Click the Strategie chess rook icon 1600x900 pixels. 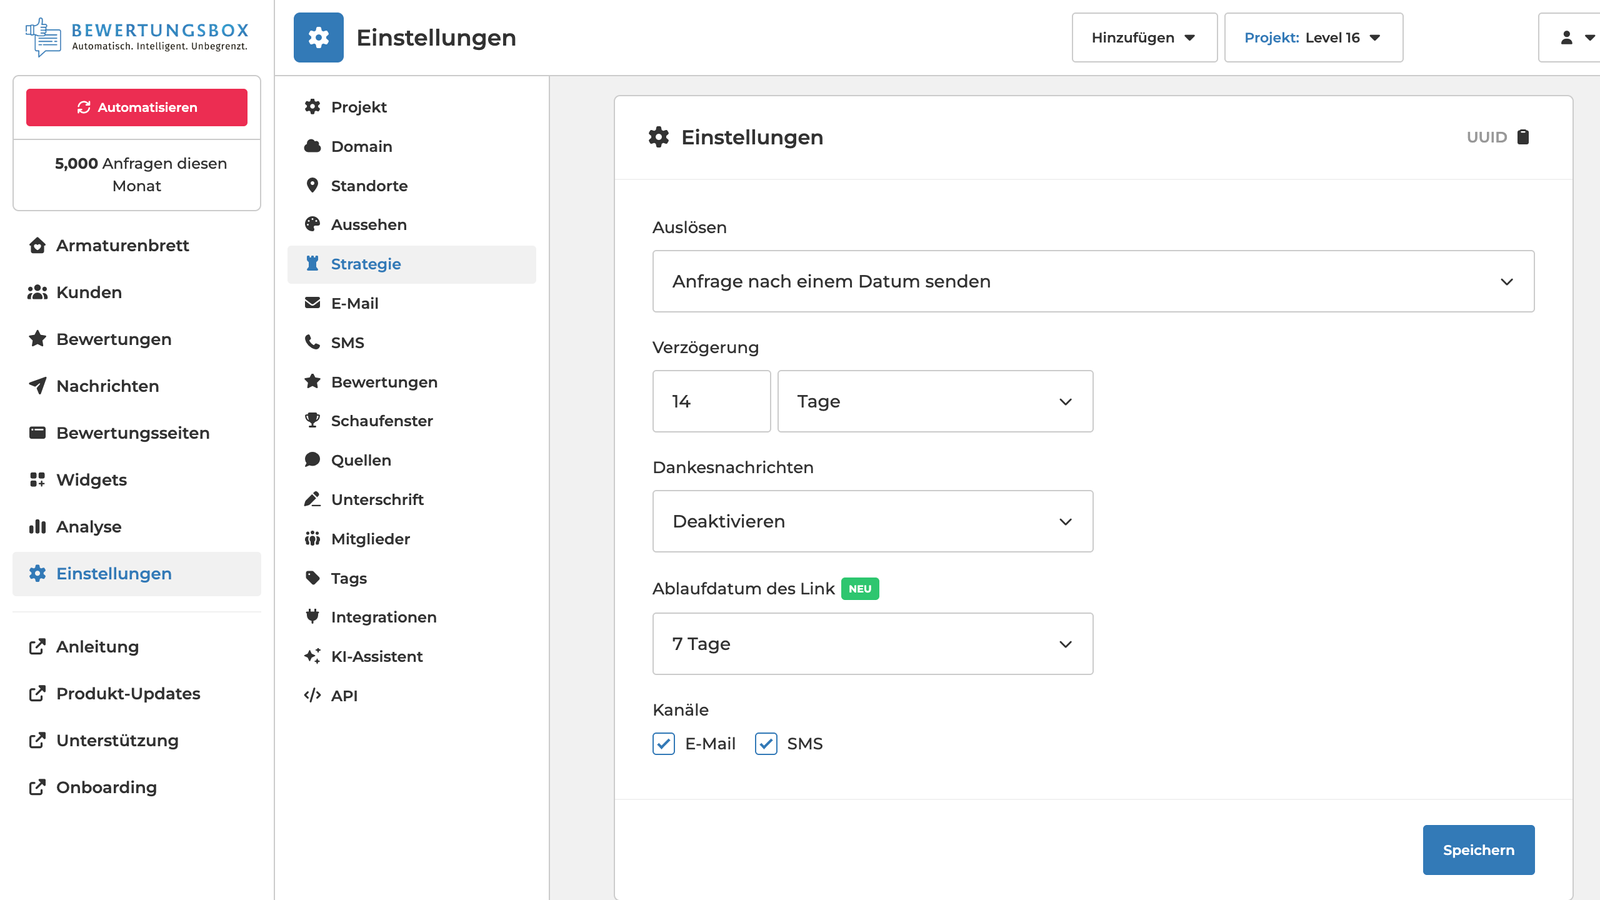point(312,264)
